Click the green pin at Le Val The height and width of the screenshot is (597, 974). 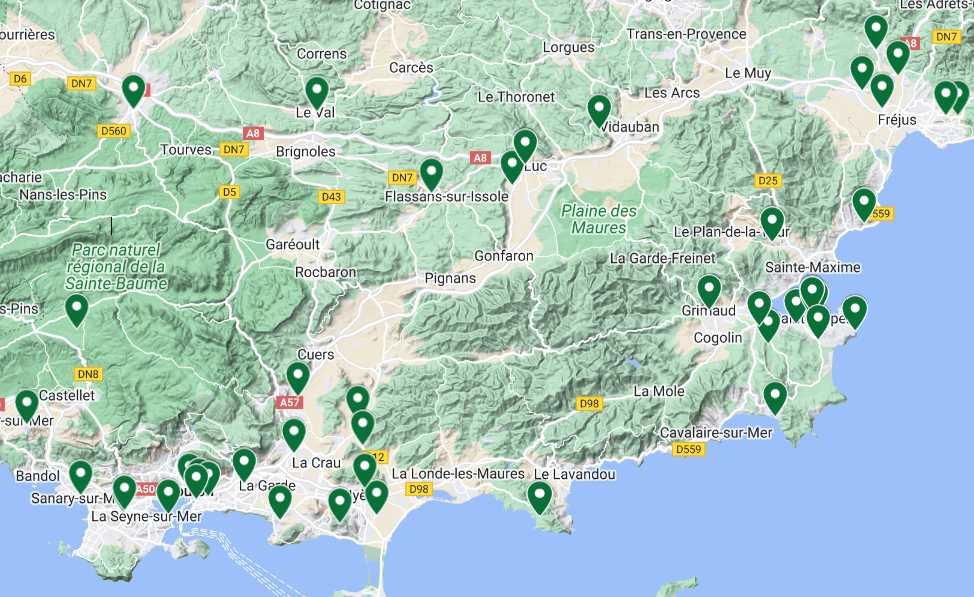[317, 93]
